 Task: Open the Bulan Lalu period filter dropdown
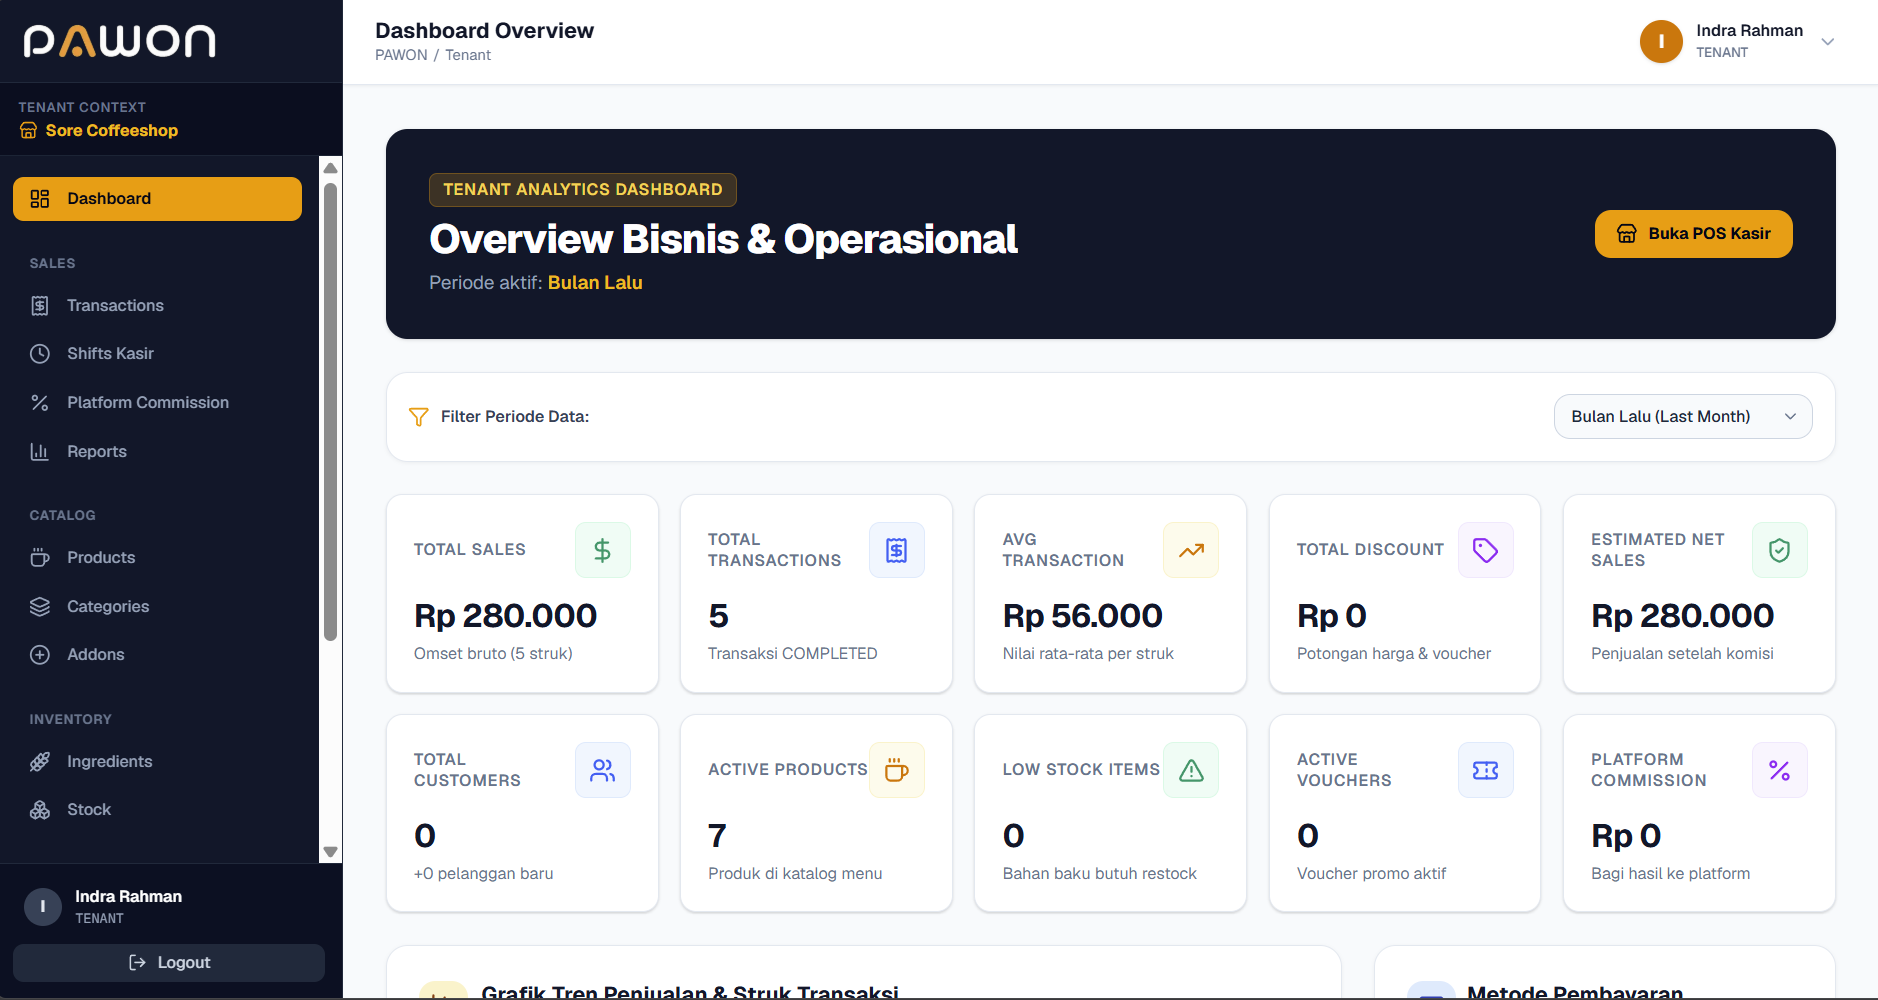click(1683, 416)
